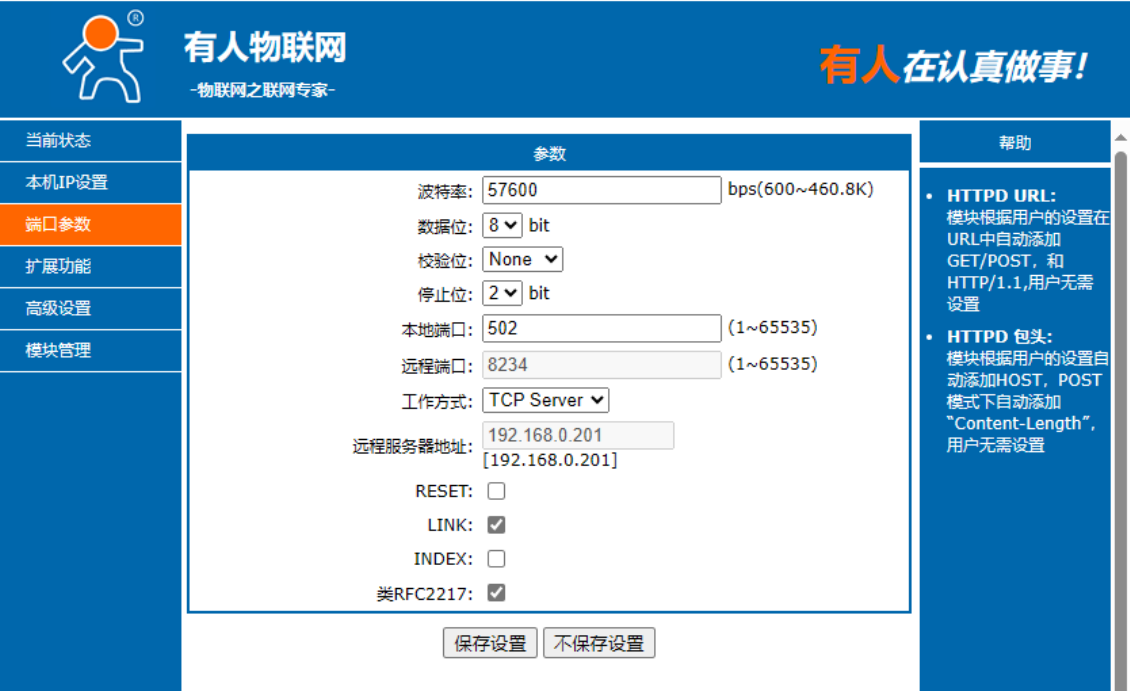Change the 工作方式 TCP Server dropdown
Screen dimensions: 1130x691
(545, 400)
